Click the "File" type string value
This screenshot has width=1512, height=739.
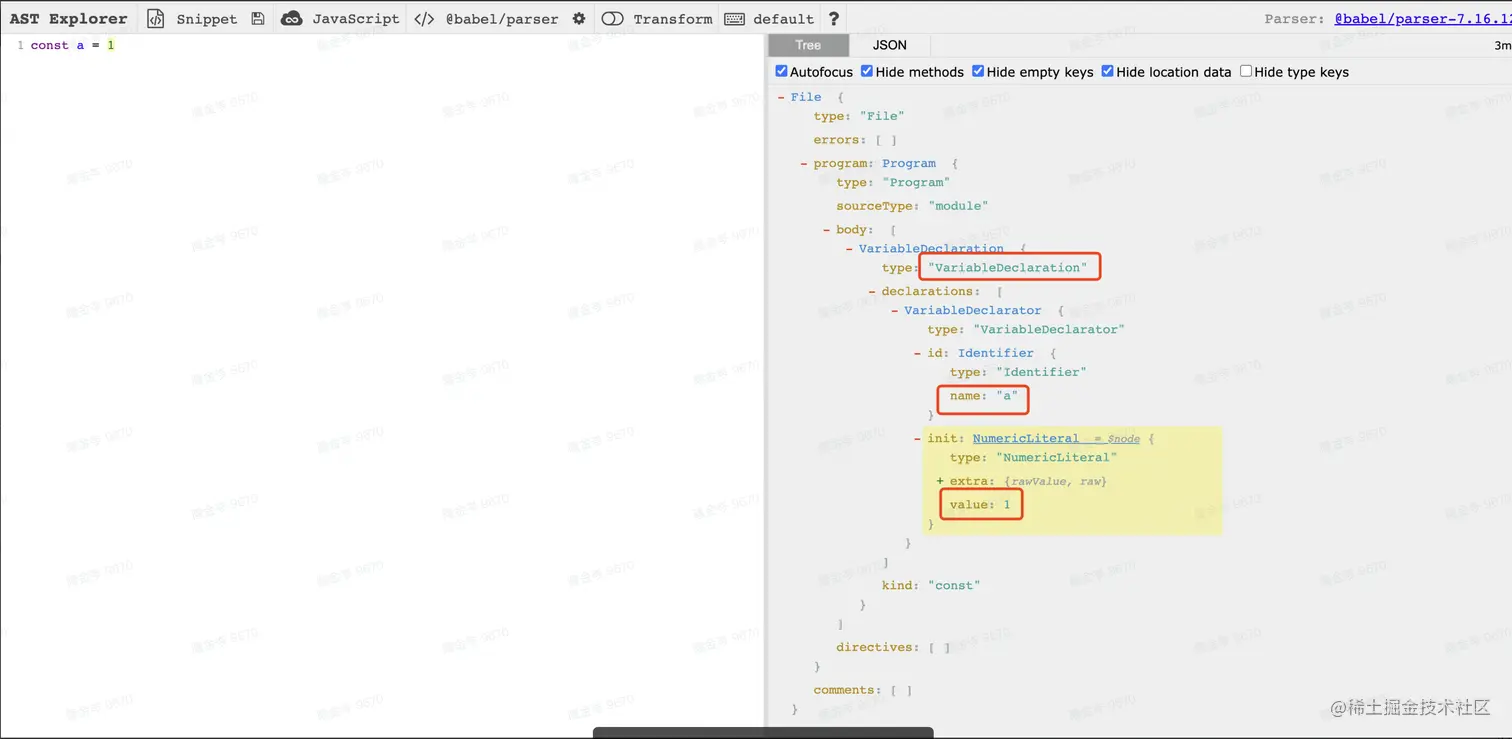coord(882,116)
